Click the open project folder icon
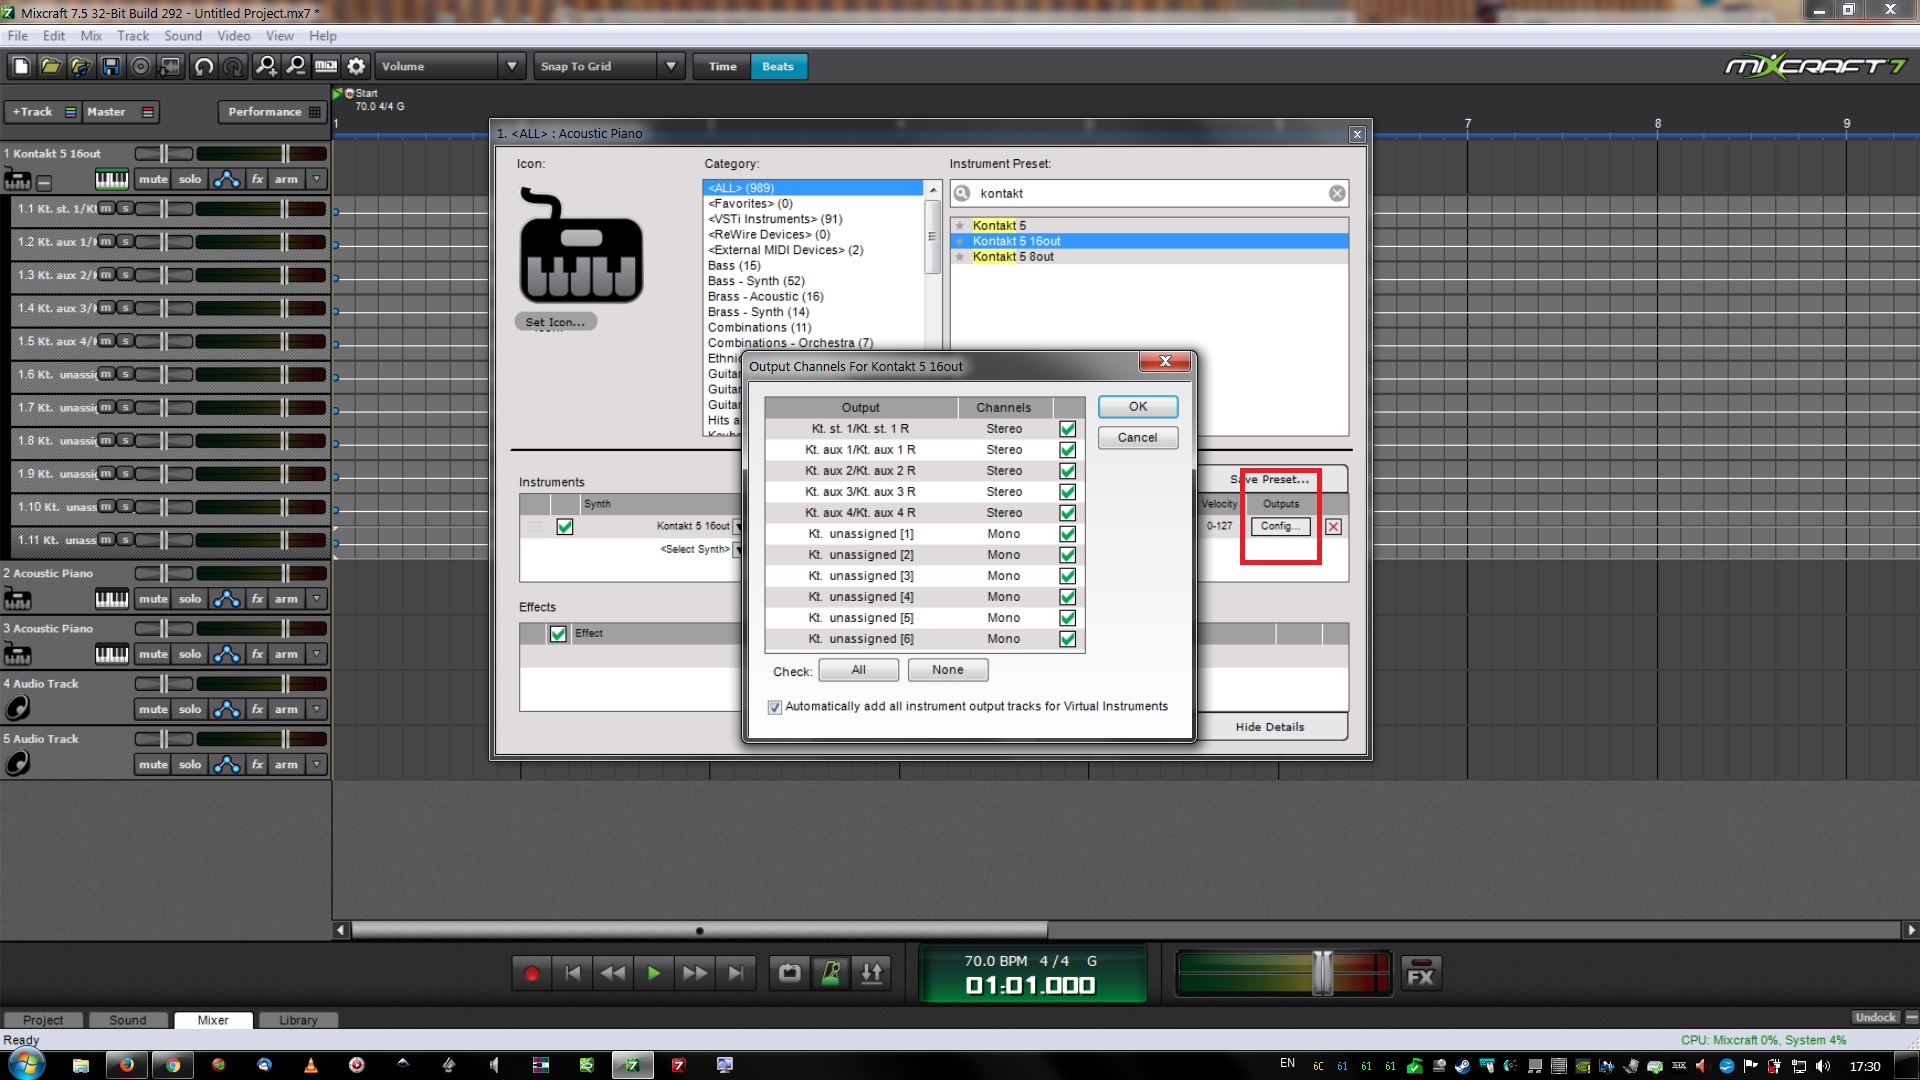The width and height of the screenshot is (1920, 1080). coord(51,67)
